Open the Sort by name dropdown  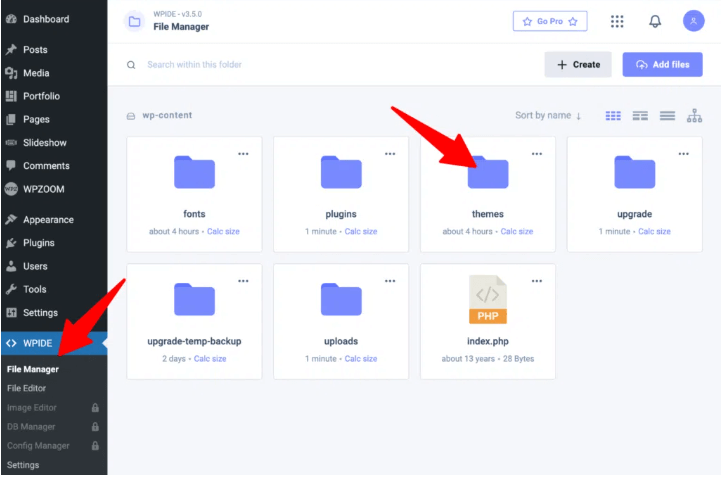point(548,116)
